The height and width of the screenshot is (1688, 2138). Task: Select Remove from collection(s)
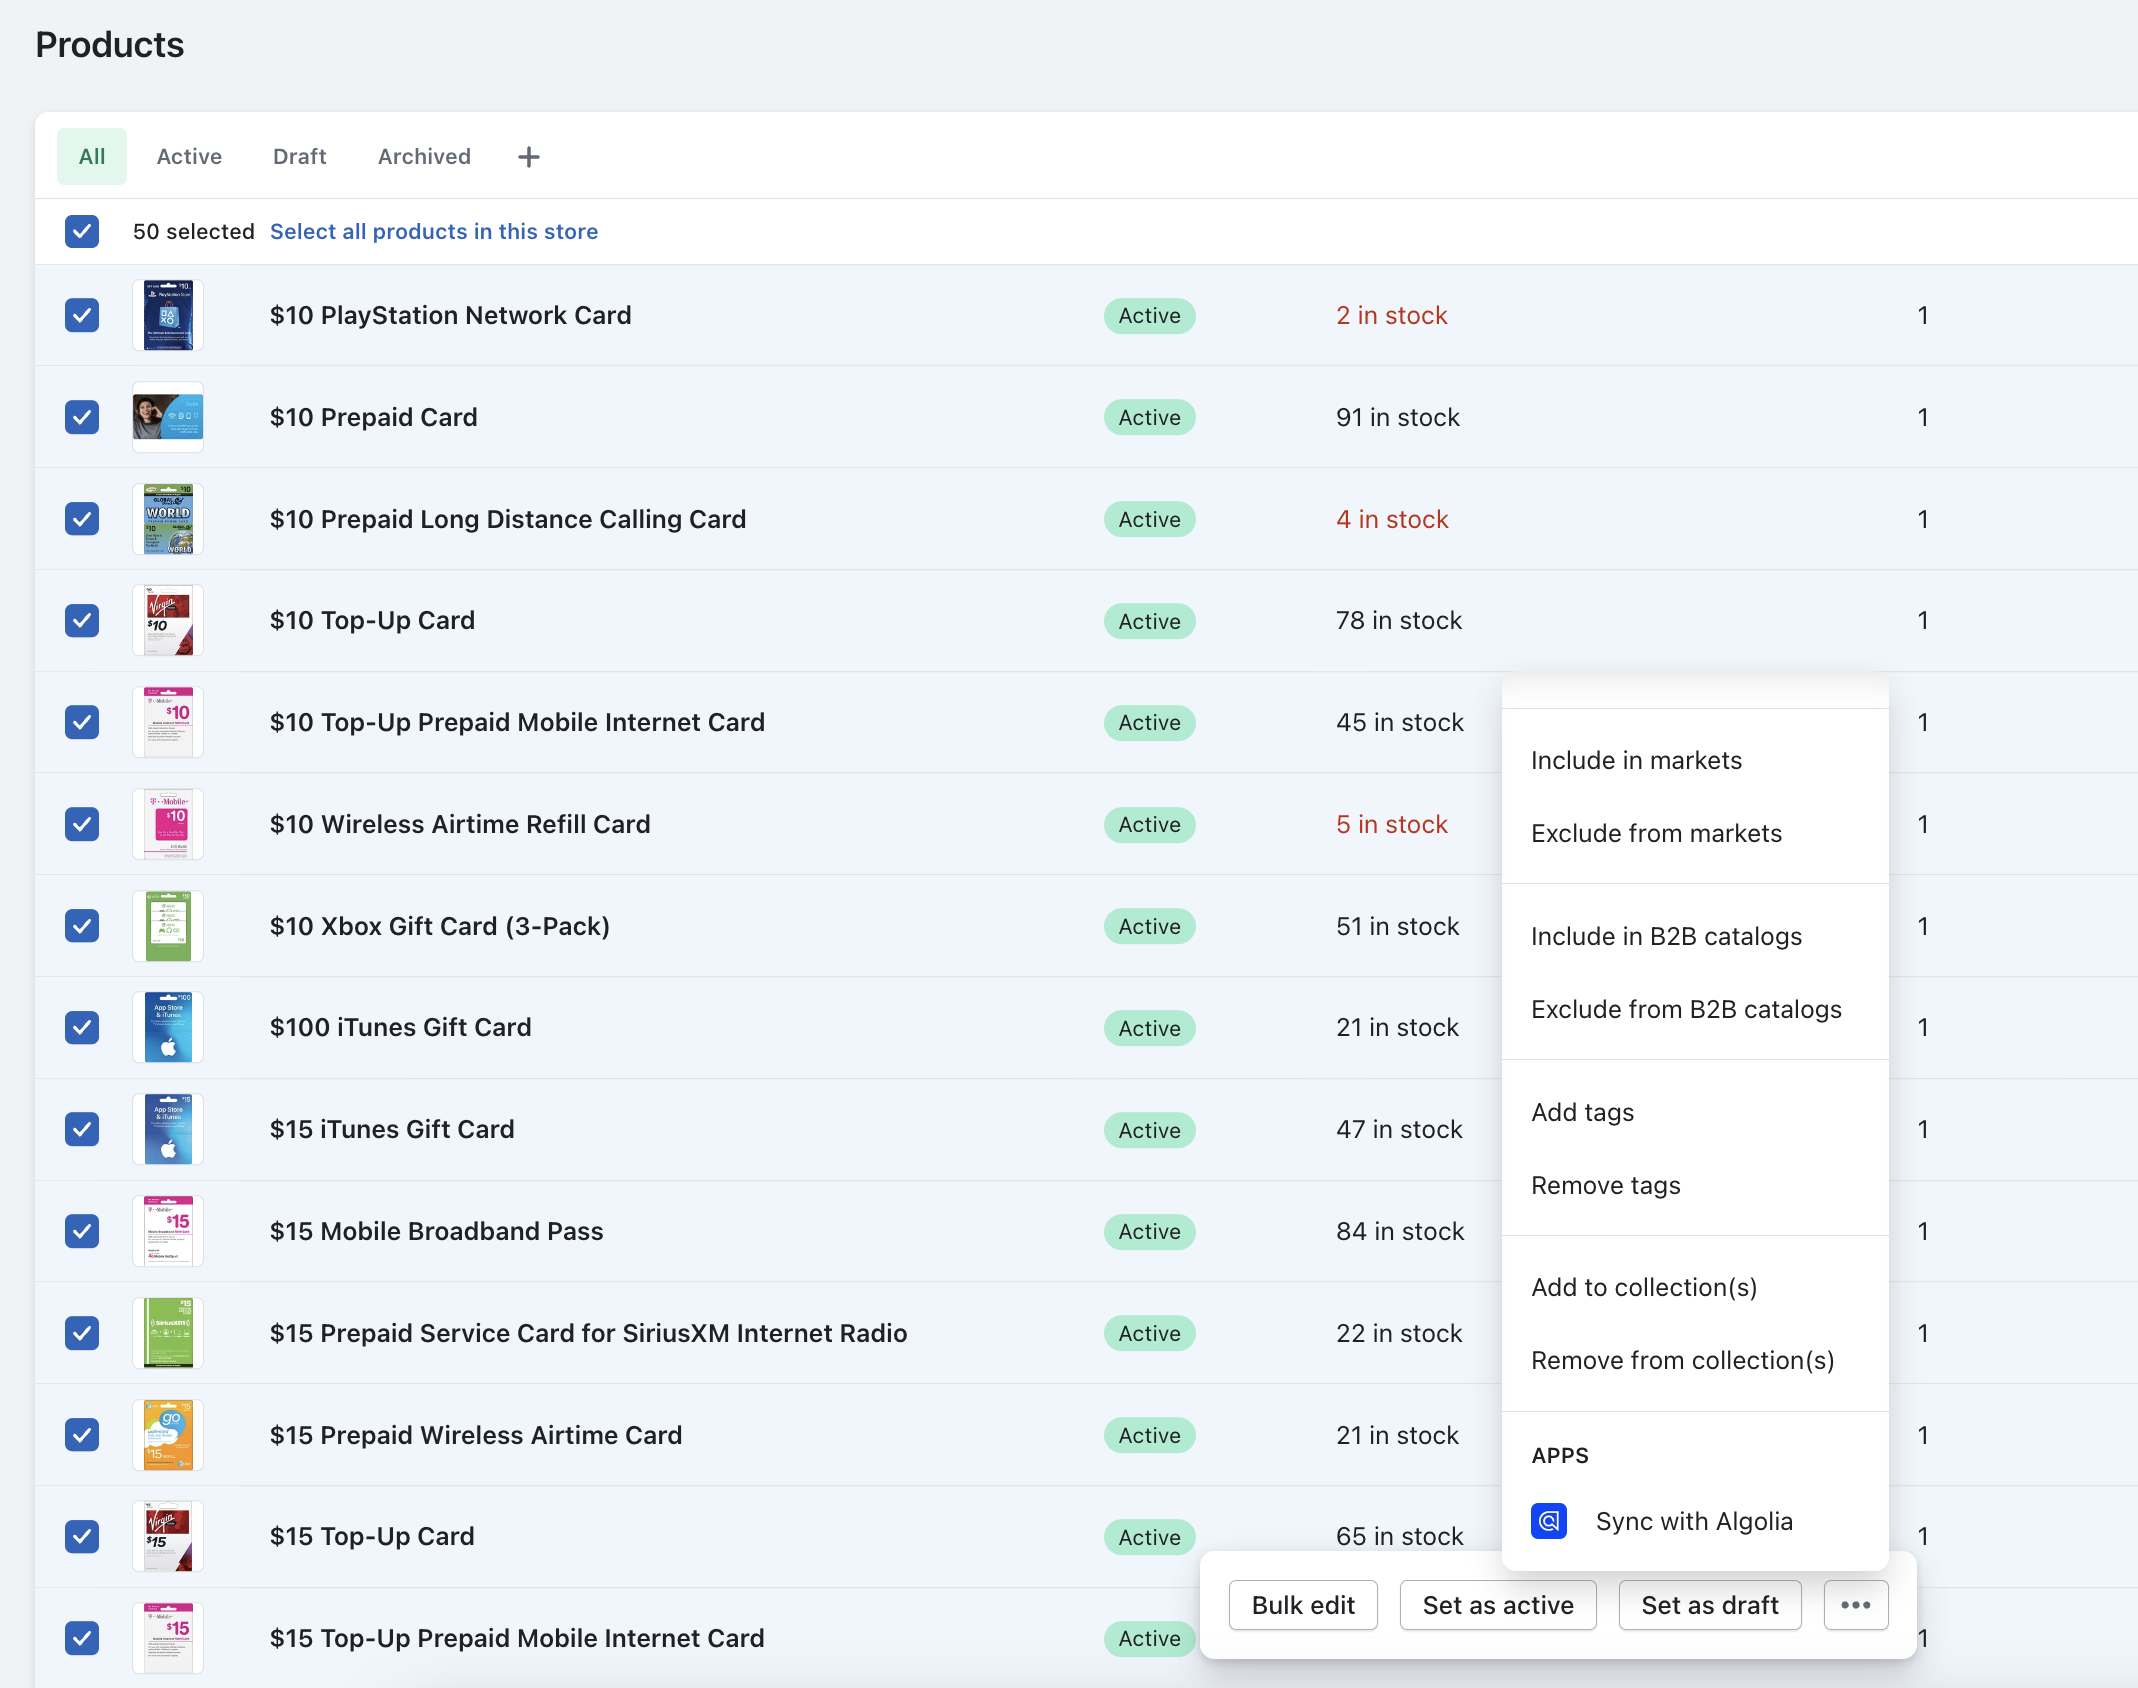coord(1695,1360)
